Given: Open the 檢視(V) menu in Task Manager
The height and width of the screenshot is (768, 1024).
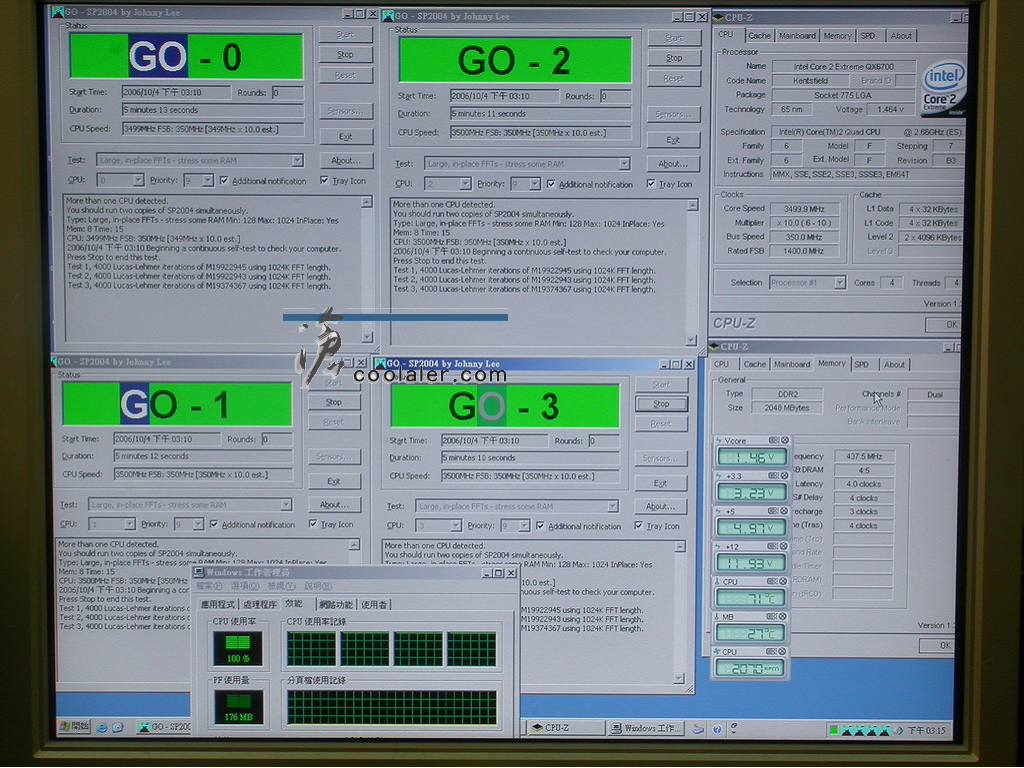Looking at the screenshot, I should 281,586.
